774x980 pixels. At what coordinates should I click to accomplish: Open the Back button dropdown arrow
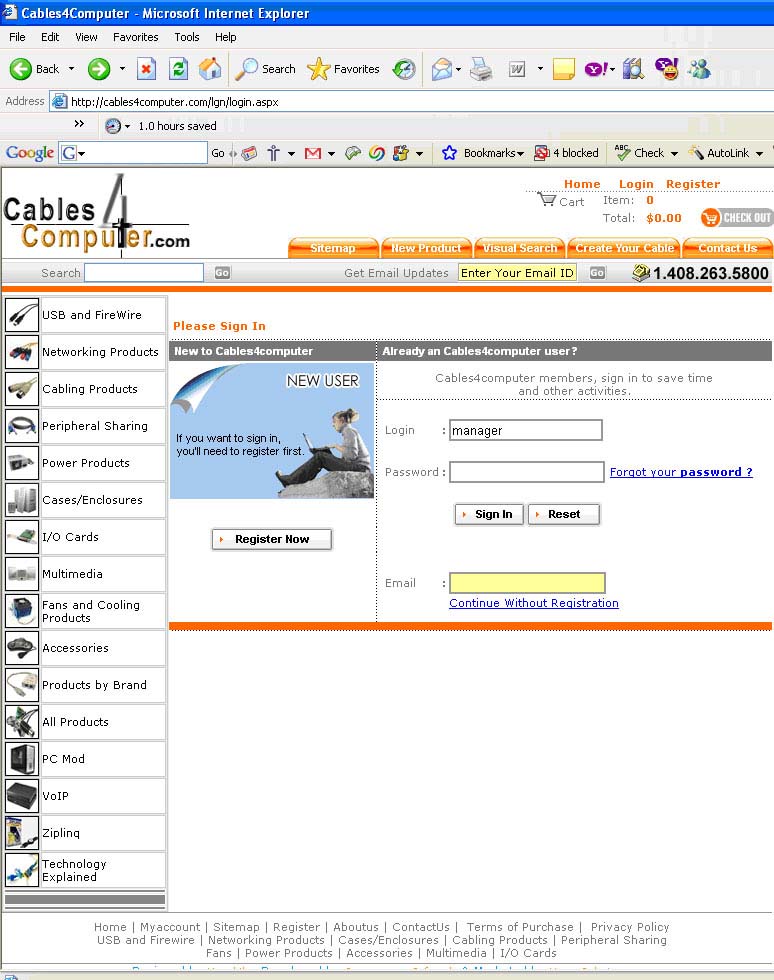click(71, 69)
